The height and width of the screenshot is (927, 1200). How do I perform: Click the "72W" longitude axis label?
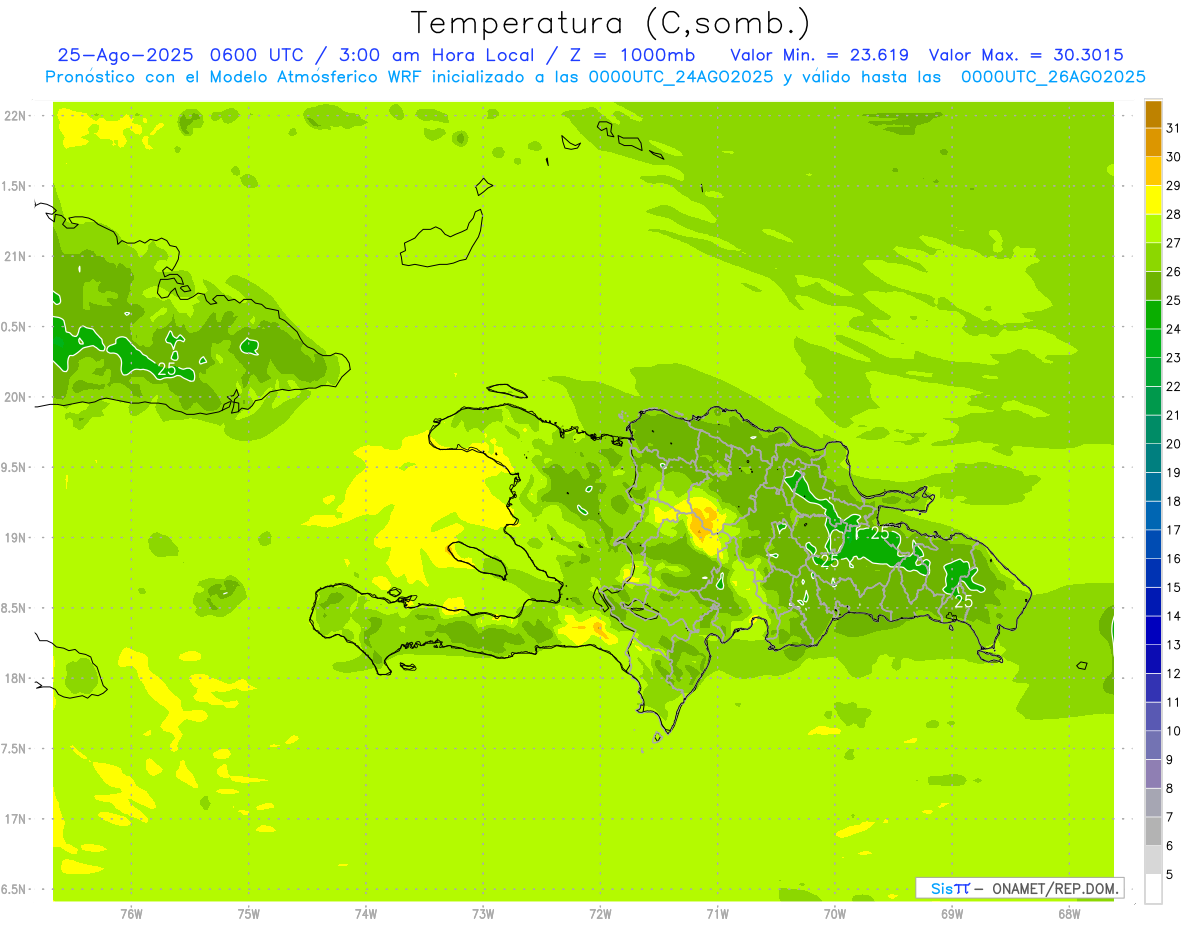coord(600,913)
